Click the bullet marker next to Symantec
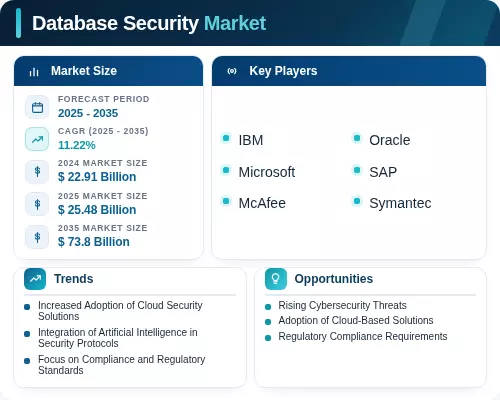This screenshot has width=500, height=400. tap(357, 201)
